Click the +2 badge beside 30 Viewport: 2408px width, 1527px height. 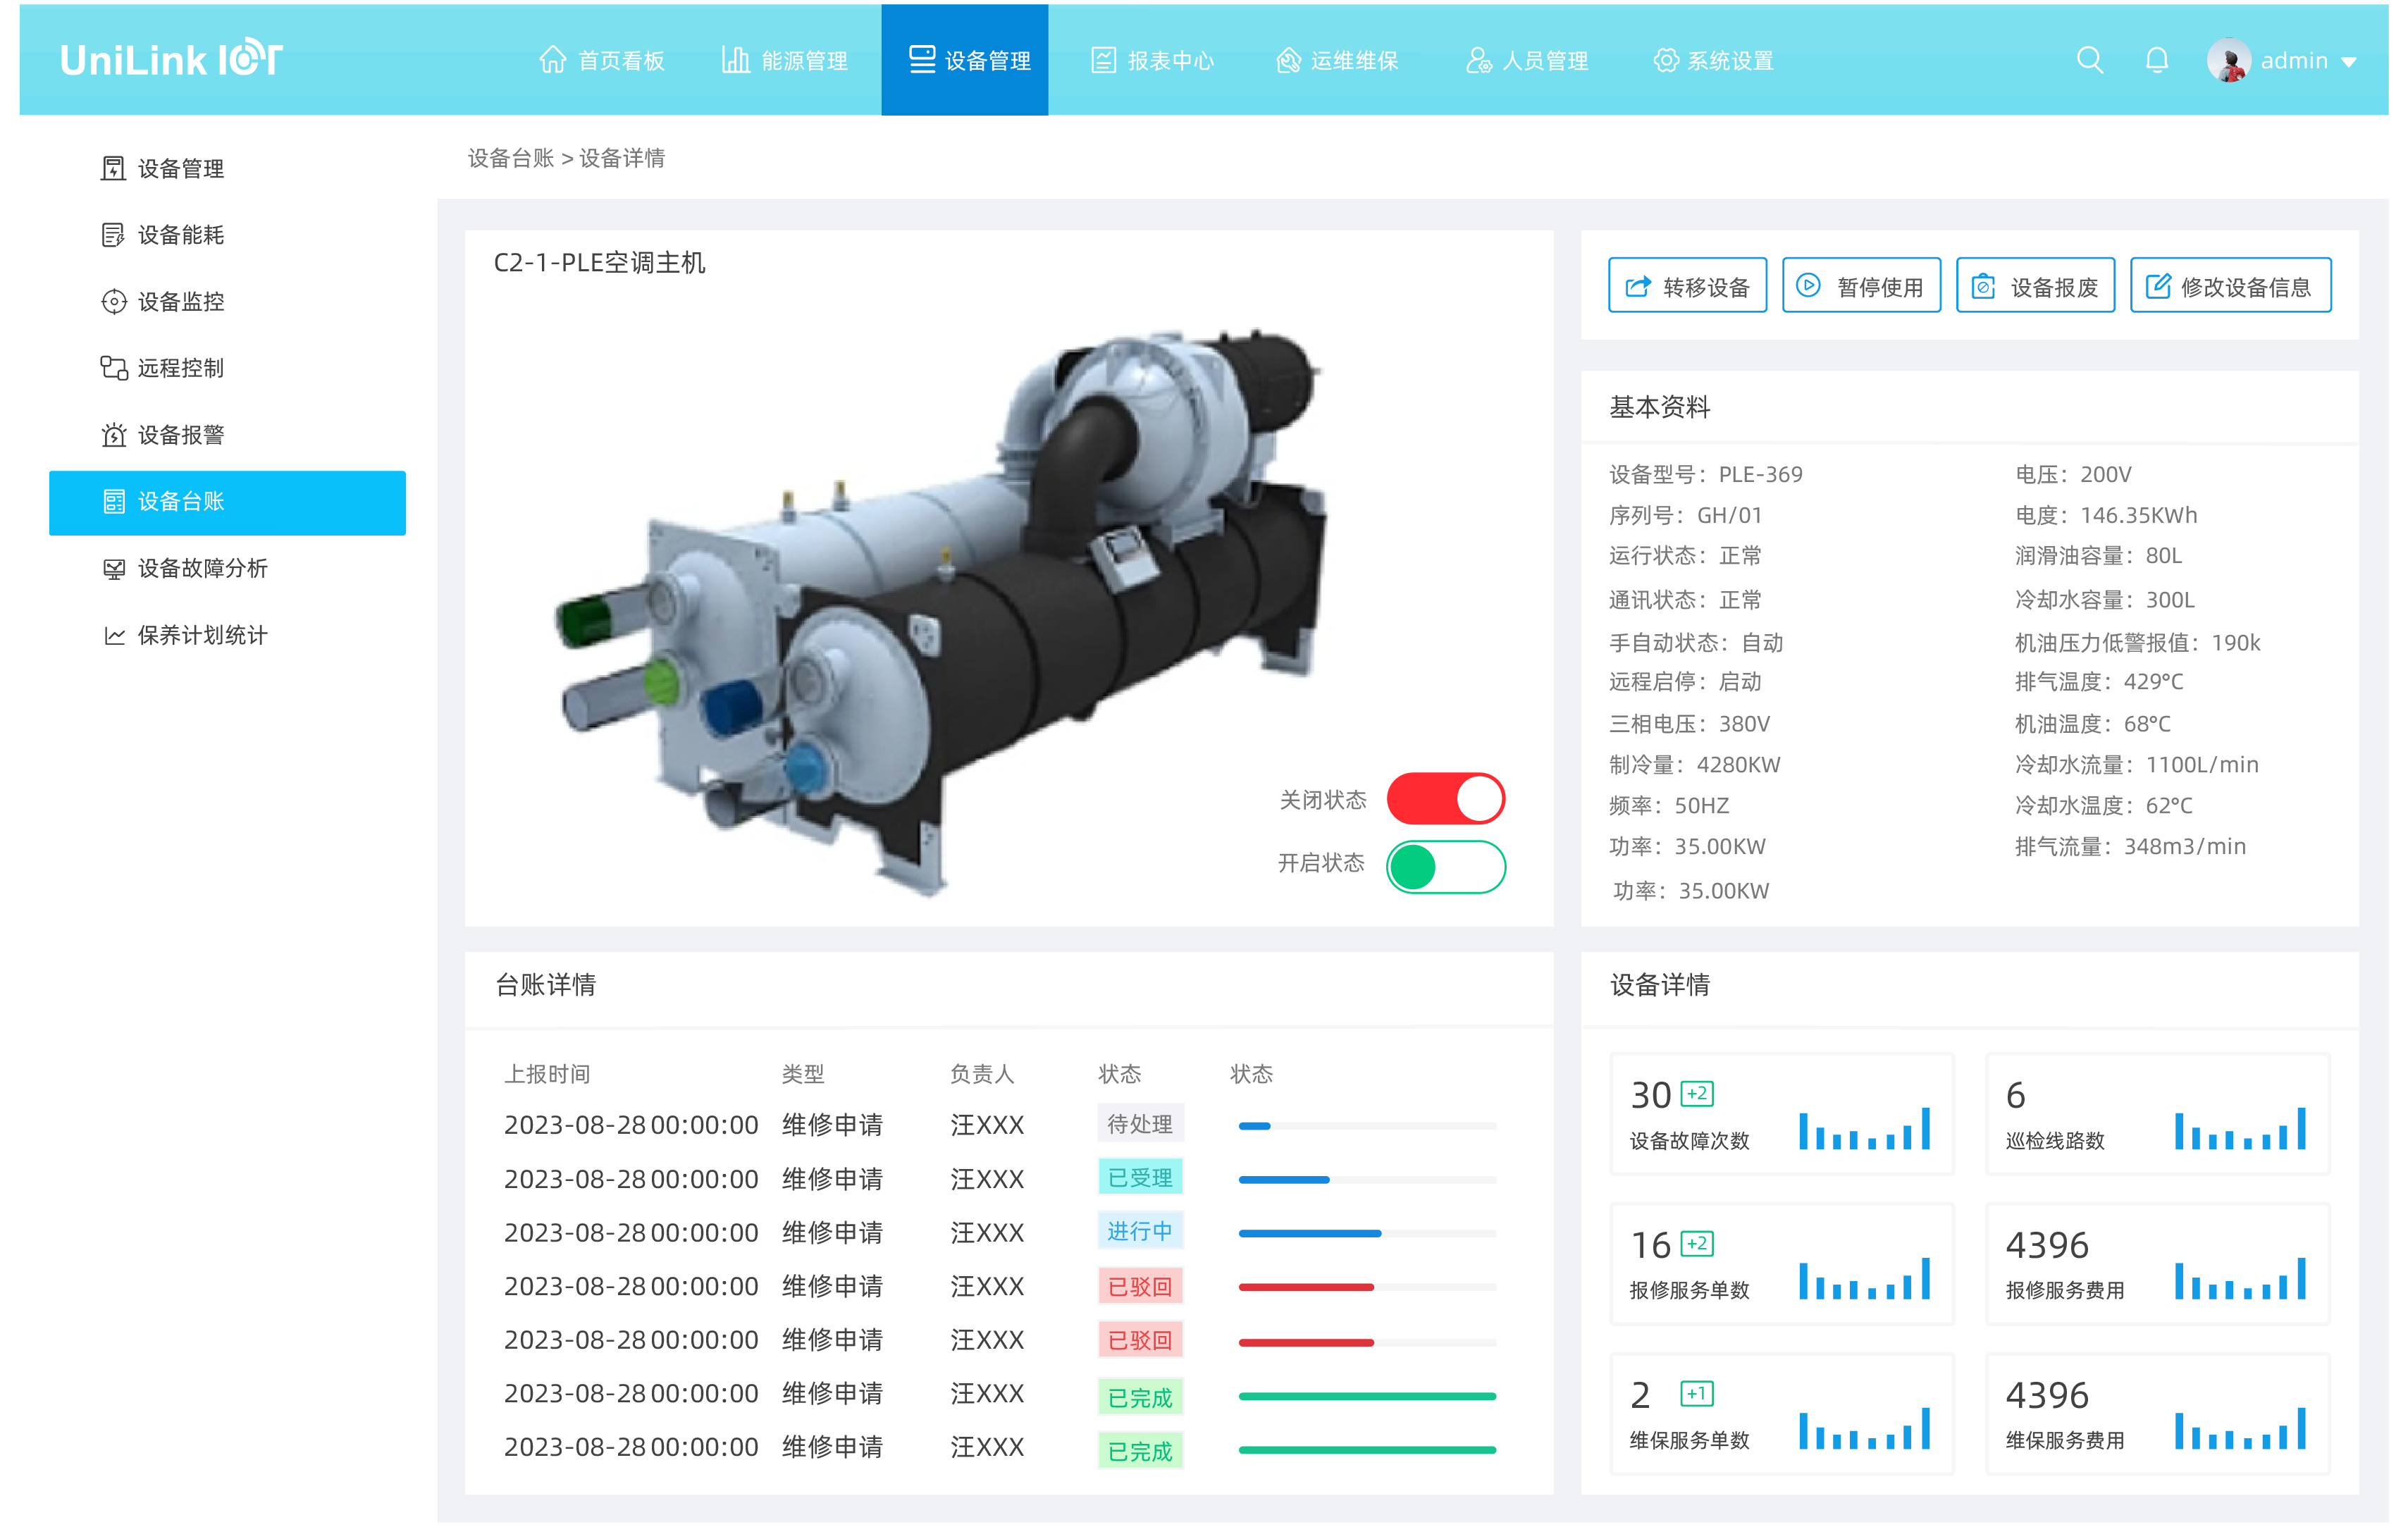tap(1698, 1093)
